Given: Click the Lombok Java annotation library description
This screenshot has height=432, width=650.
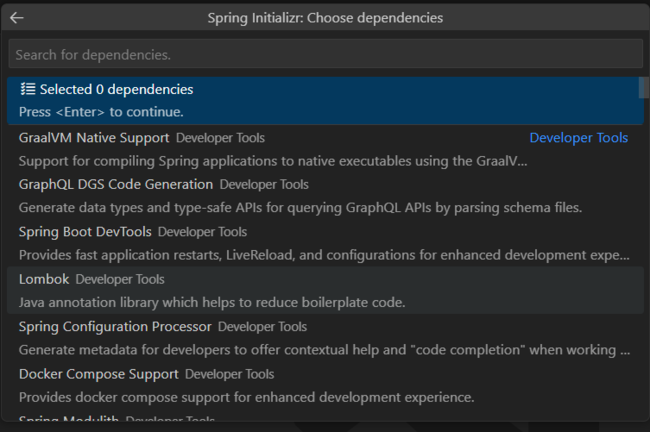Looking at the screenshot, I should (x=211, y=302).
